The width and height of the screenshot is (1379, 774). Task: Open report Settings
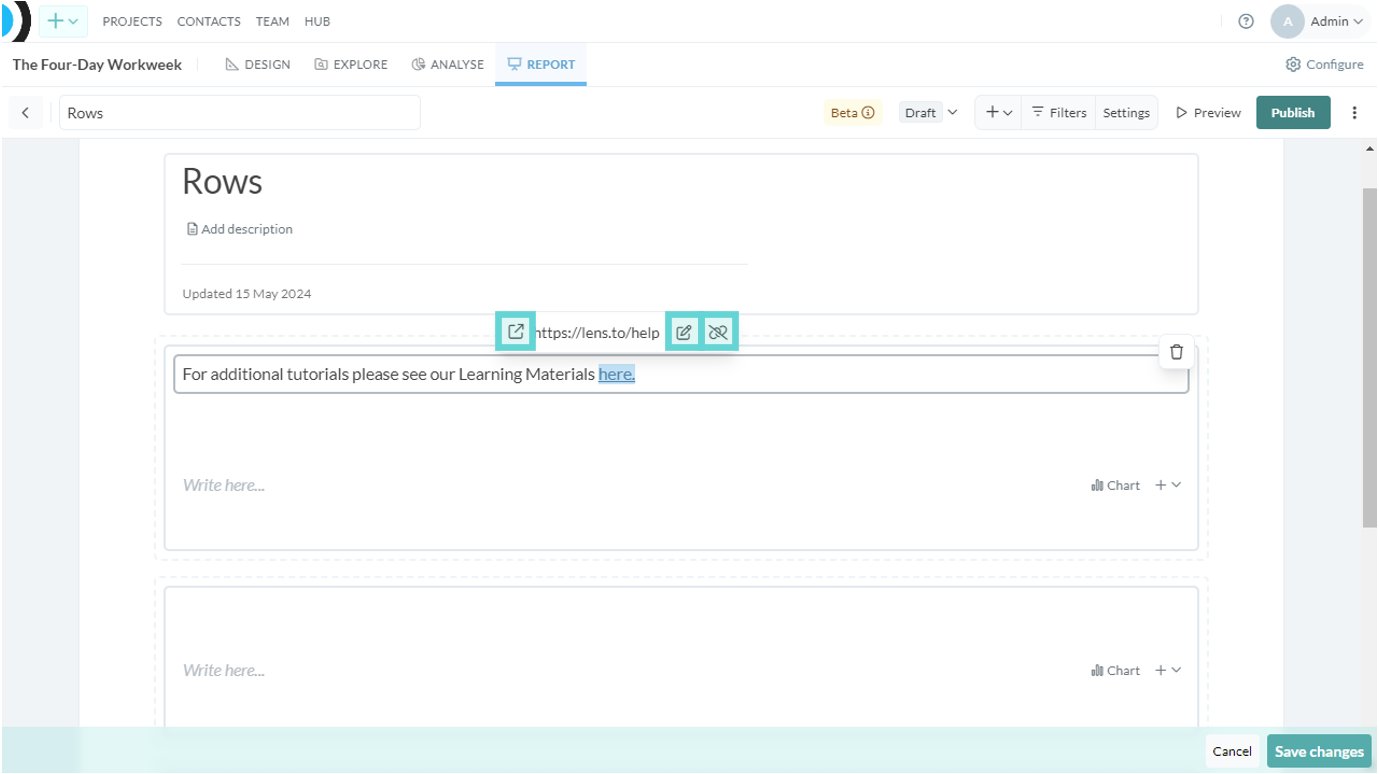point(1126,113)
